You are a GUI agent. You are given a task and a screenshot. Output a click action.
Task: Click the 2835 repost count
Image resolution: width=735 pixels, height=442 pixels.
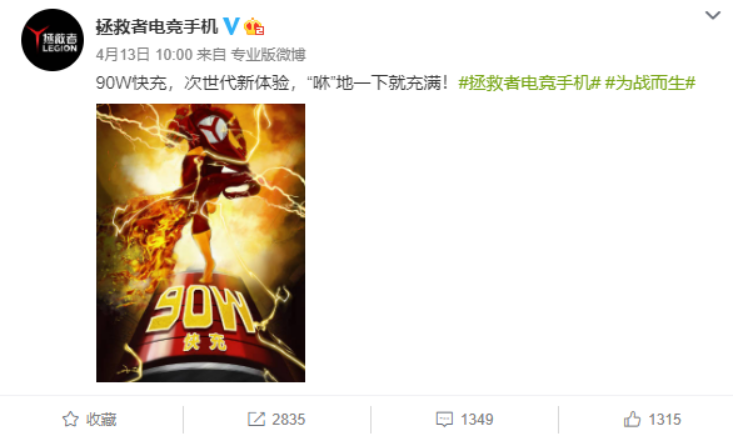coord(288,419)
